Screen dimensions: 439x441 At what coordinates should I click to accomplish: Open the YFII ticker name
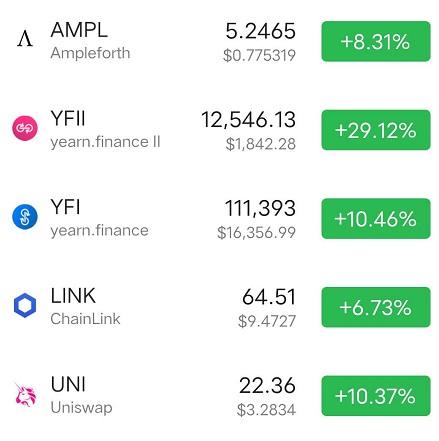68,118
